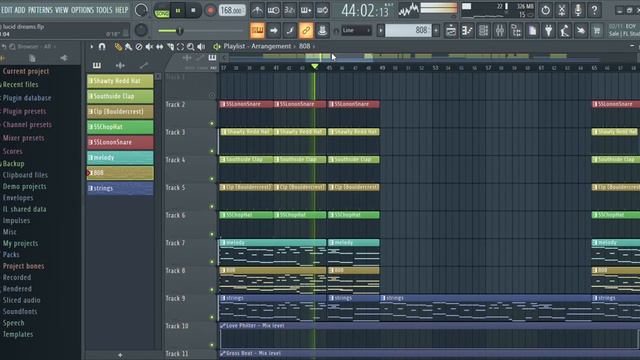The image size is (640, 360).
Task: Expand Current project in browser
Action: tap(26, 71)
